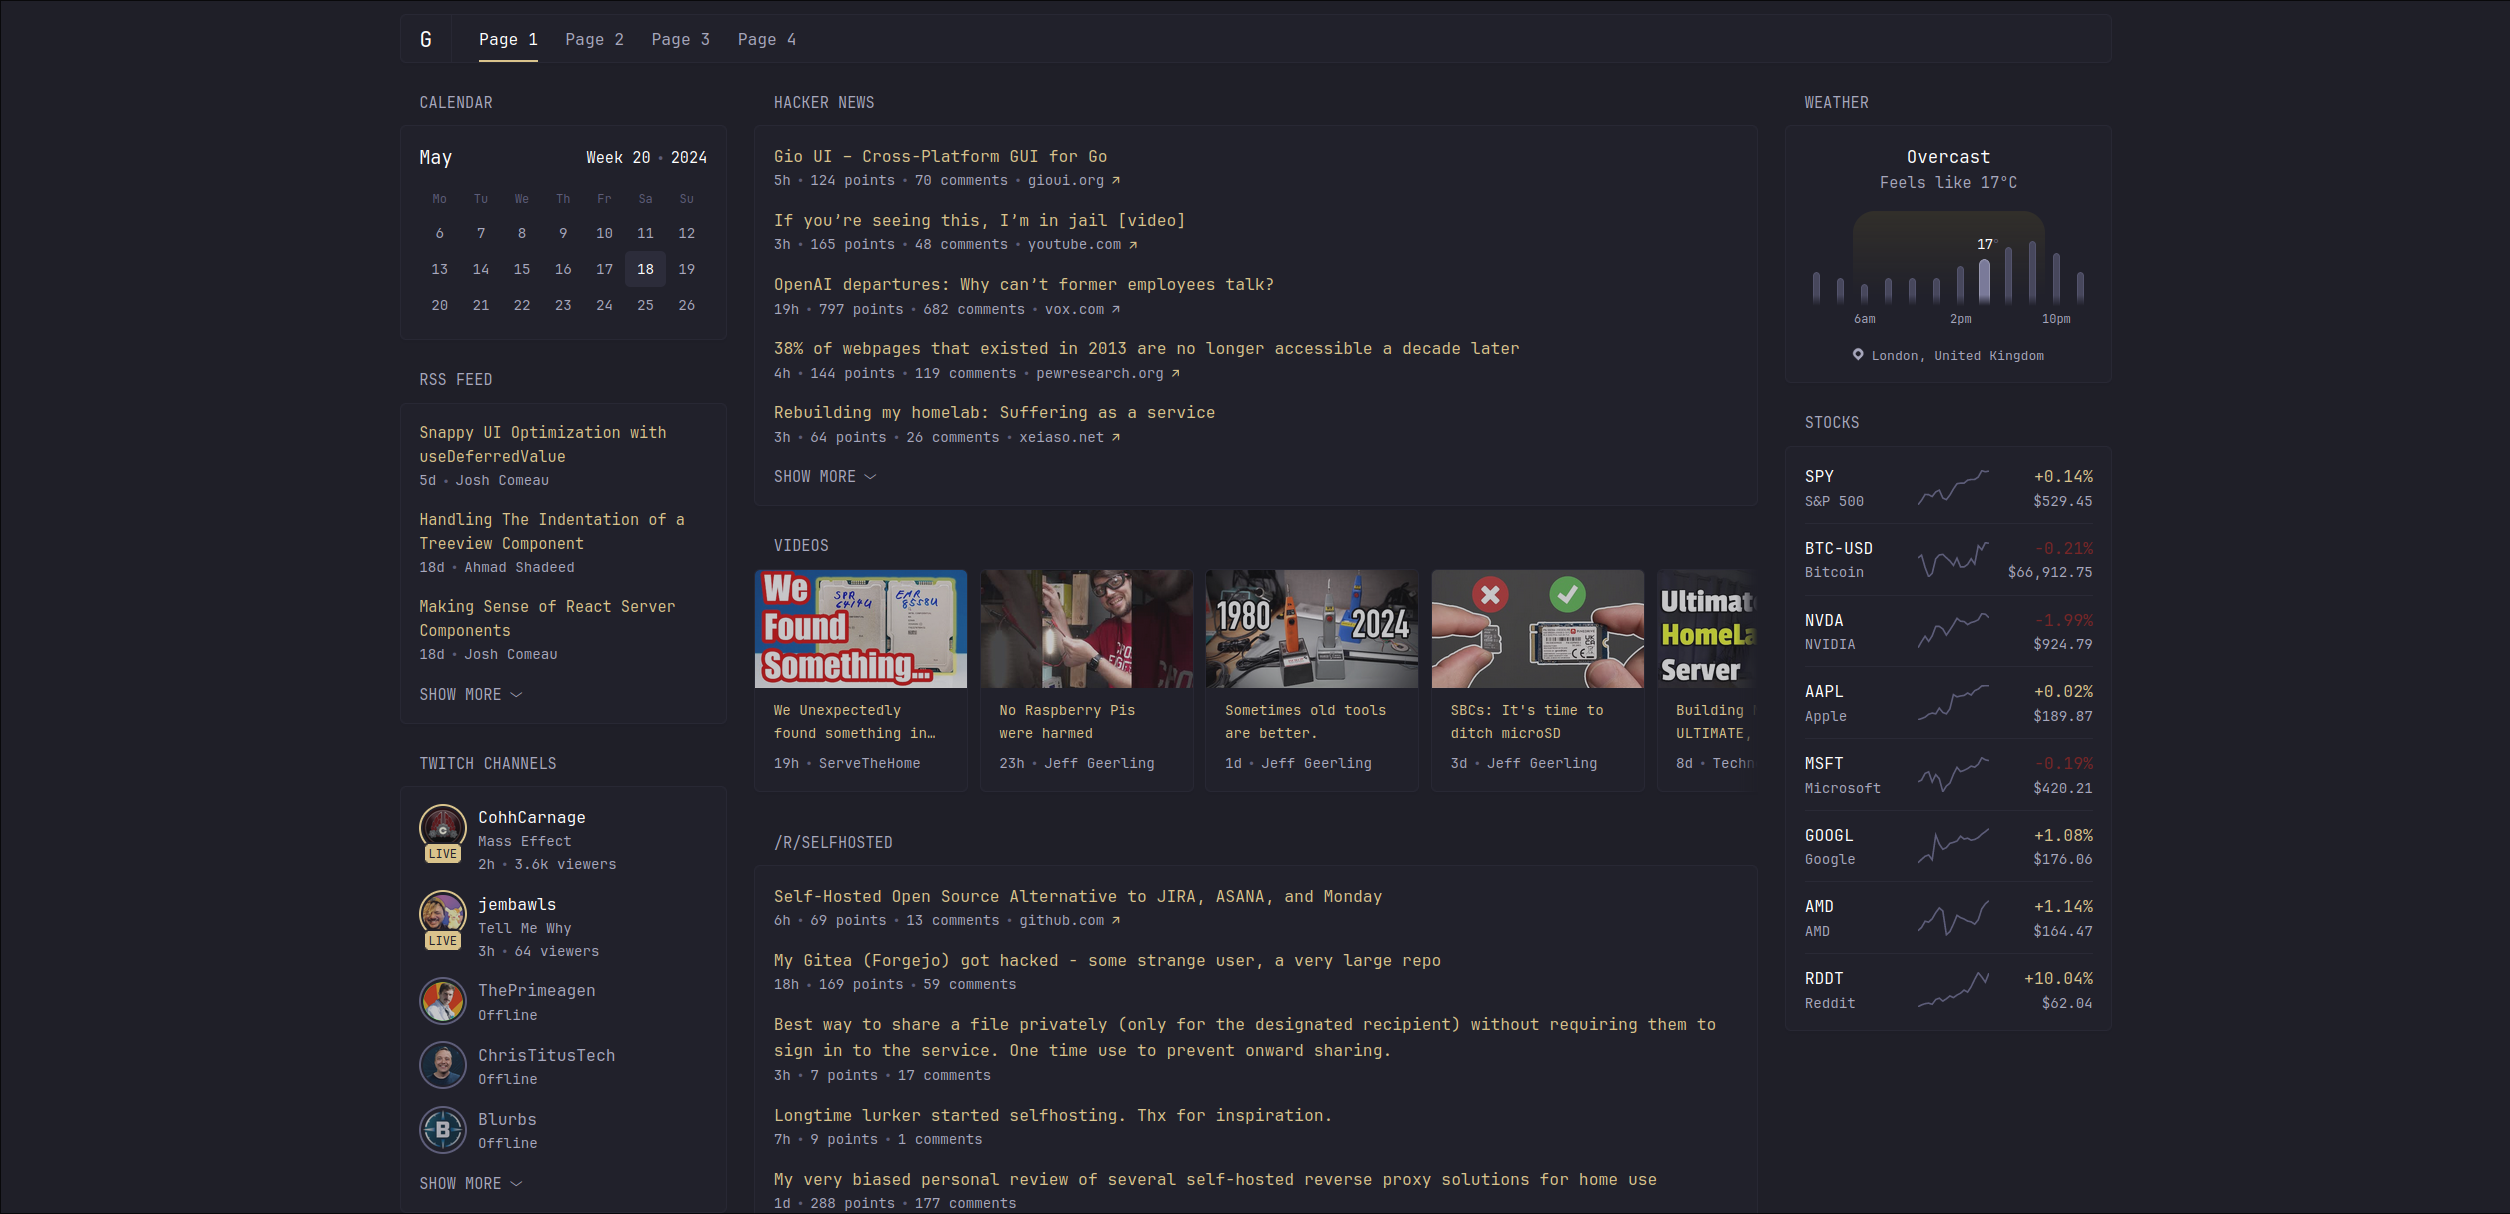This screenshot has width=2510, height=1214.
Task: Click the NVDA stock sparkline chart
Action: tap(1953, 632)
